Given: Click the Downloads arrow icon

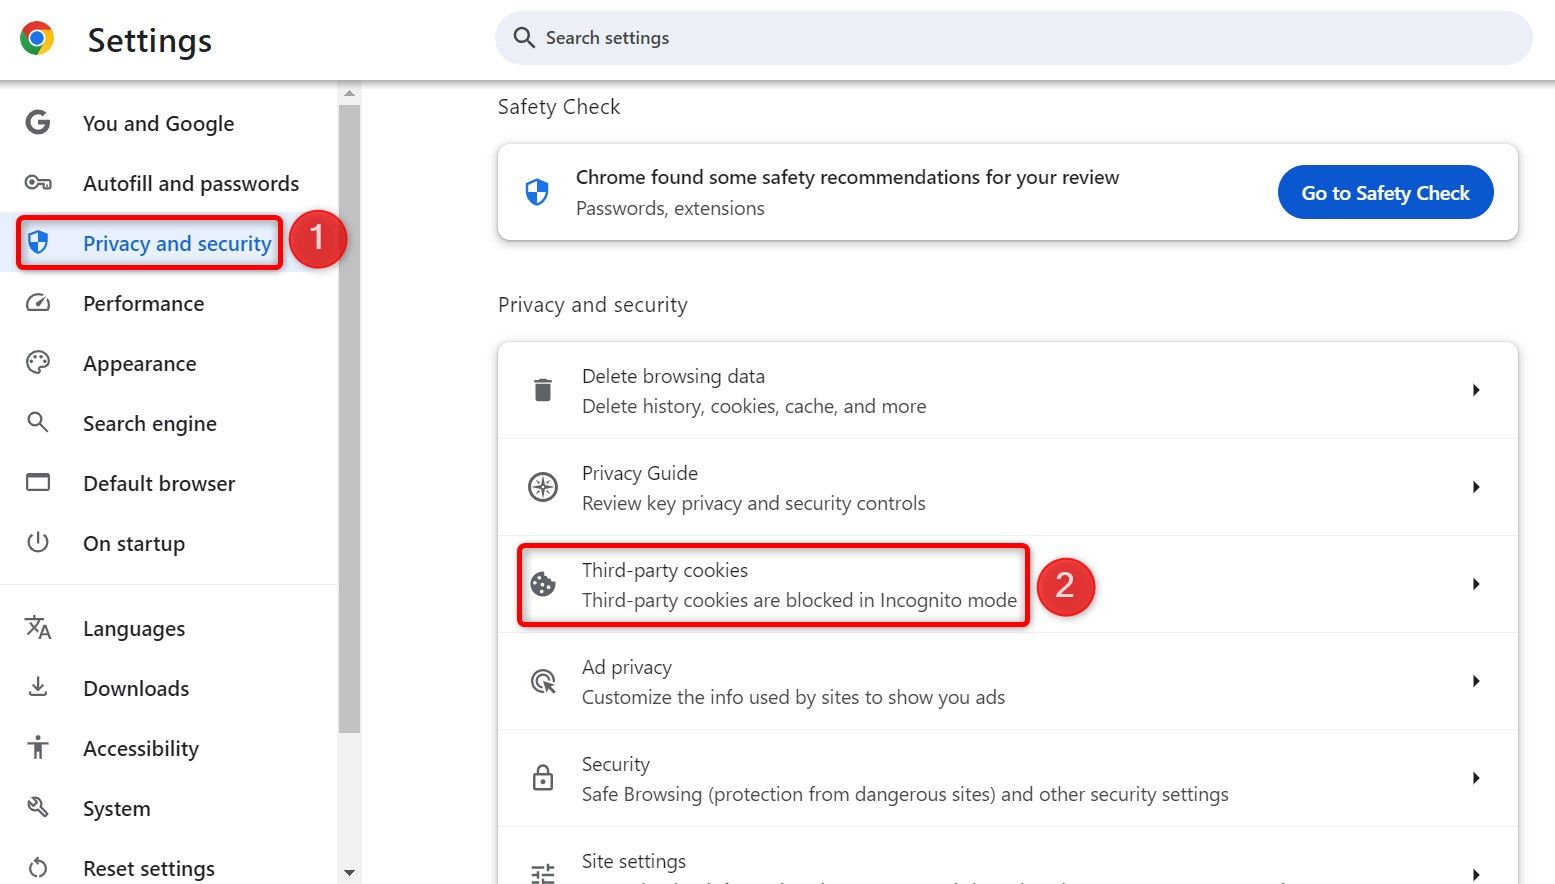Looking at the screenshot, I should 37,688.
